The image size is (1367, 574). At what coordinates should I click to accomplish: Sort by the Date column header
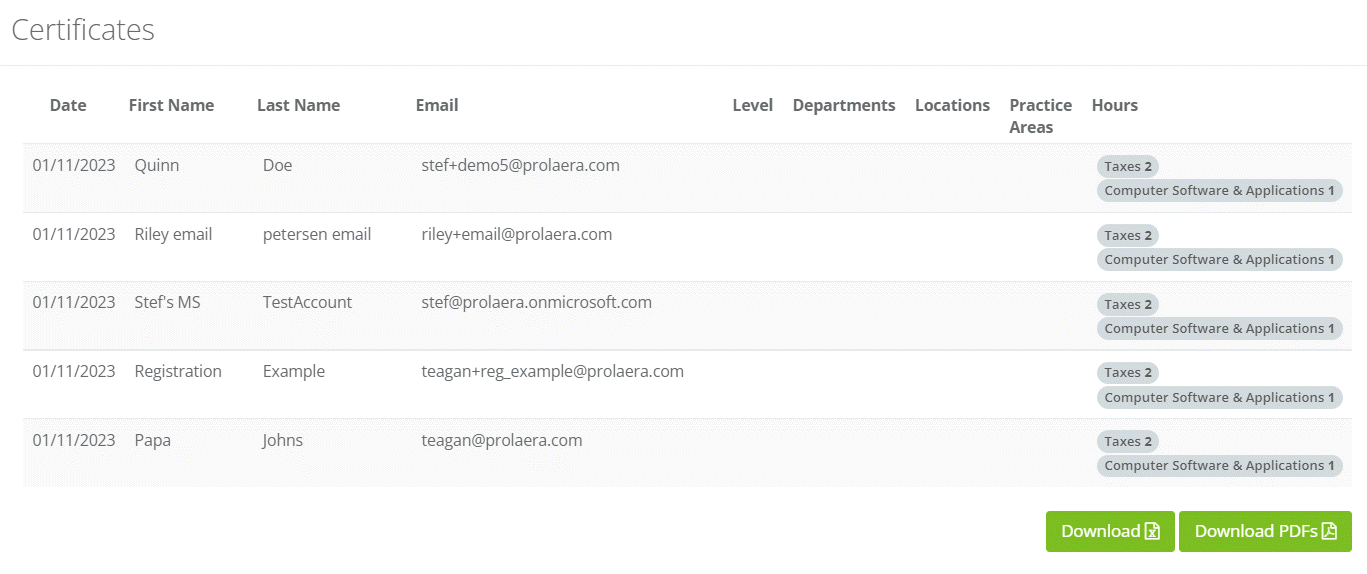coord(68,105)
